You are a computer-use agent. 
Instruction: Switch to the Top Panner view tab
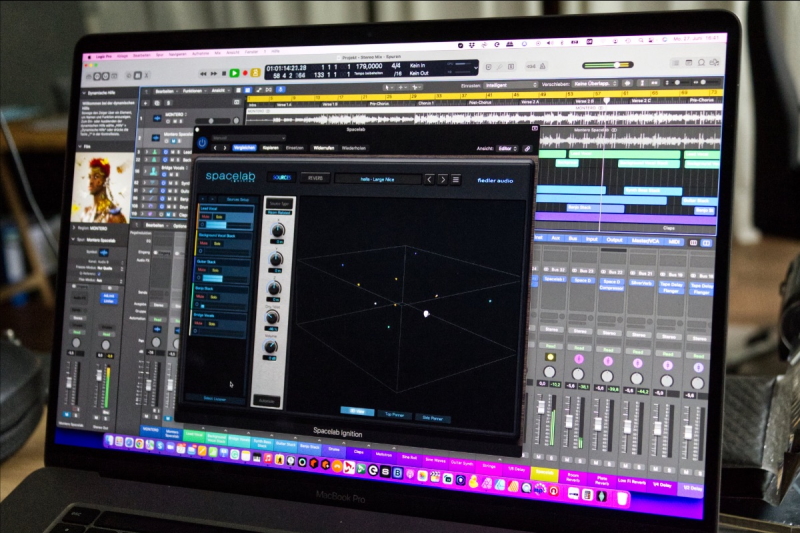[394, 415]
